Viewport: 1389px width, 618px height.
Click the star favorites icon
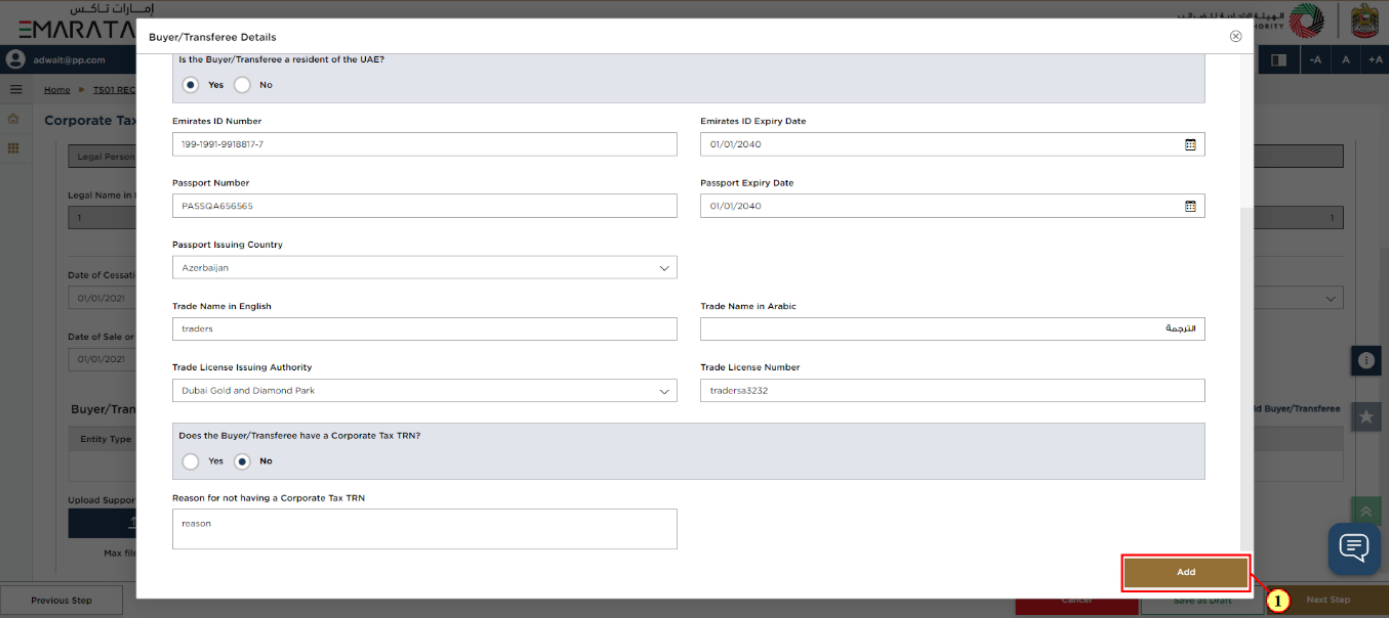(x=1366, y=417)
